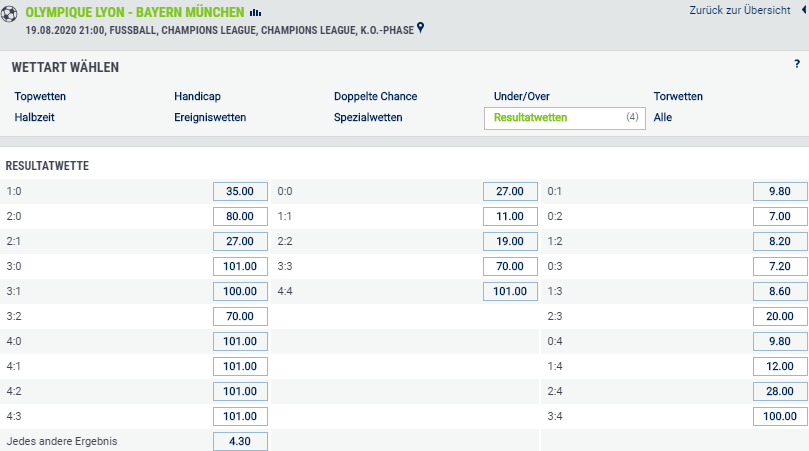
Task: Pick result 2:1 odds 27.00
Action: point(240,241)
